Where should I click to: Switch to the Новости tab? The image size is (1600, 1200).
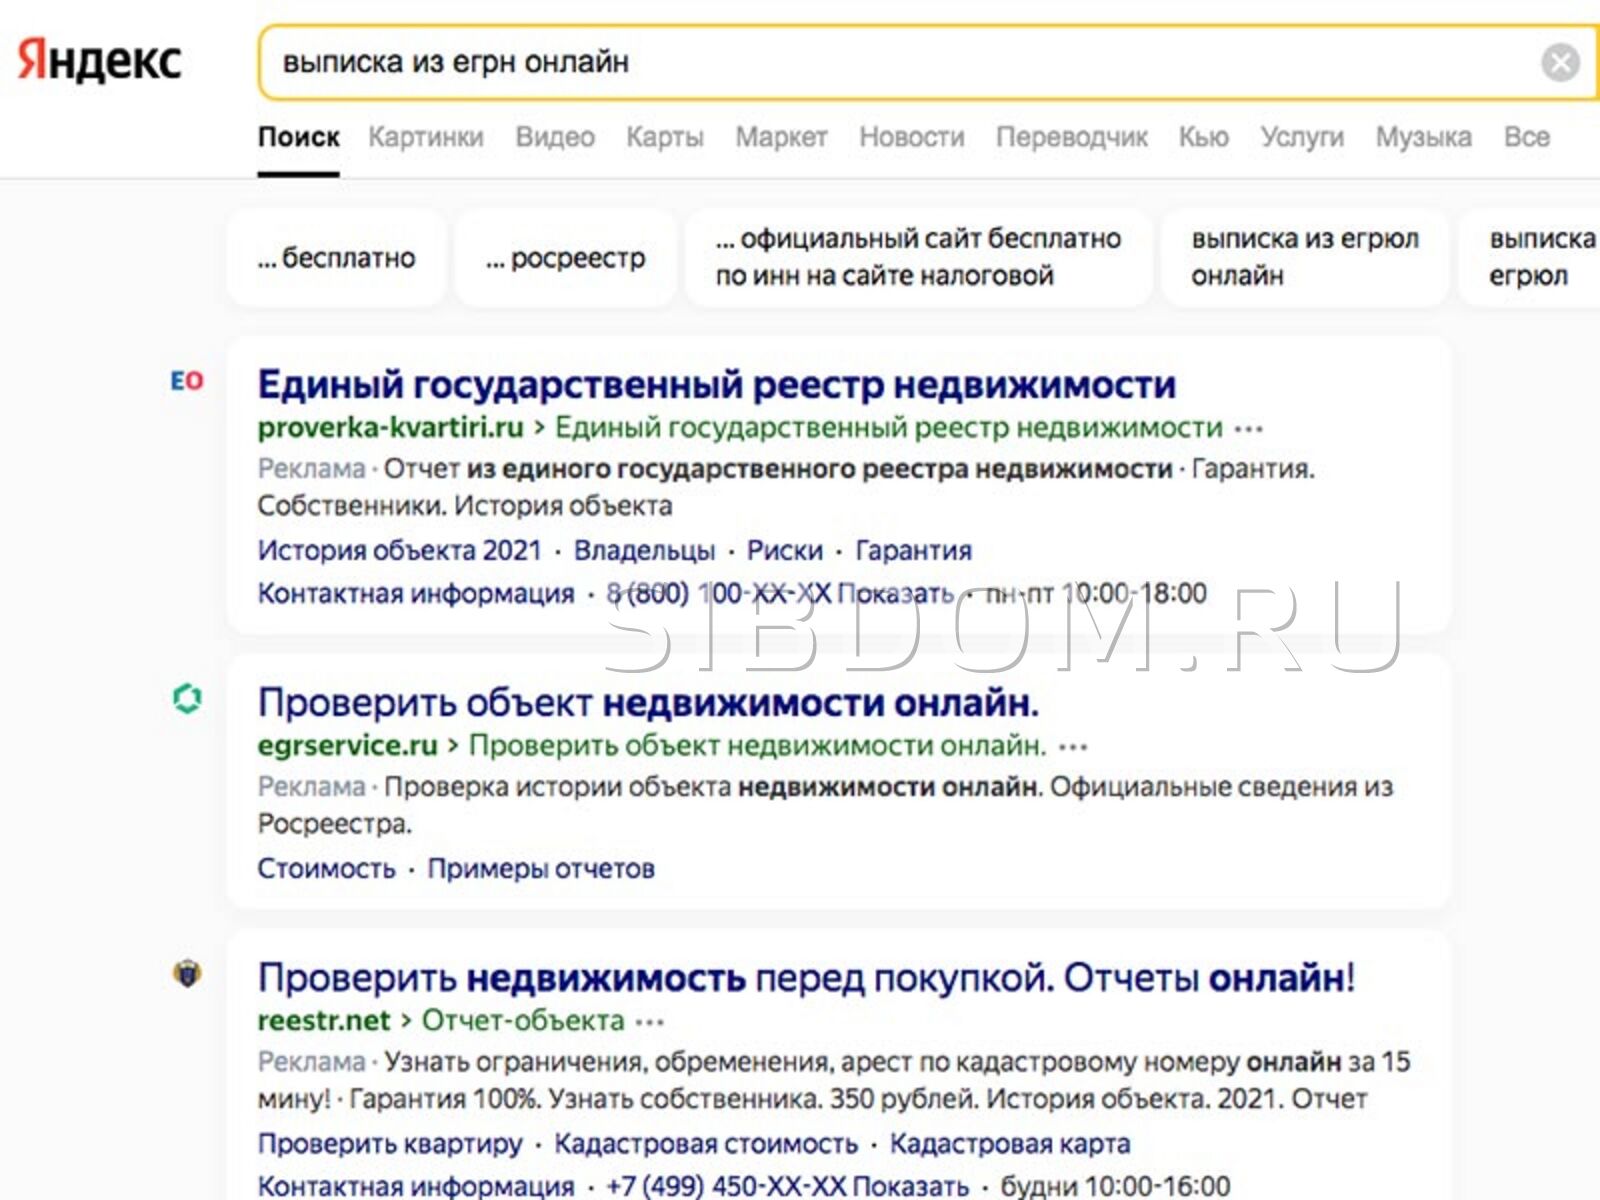coord(912,137)
